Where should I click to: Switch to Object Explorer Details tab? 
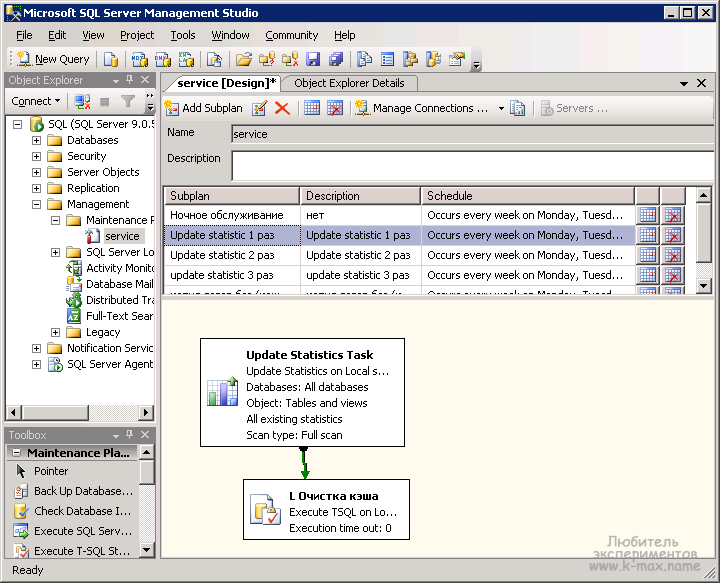point(349,83)
